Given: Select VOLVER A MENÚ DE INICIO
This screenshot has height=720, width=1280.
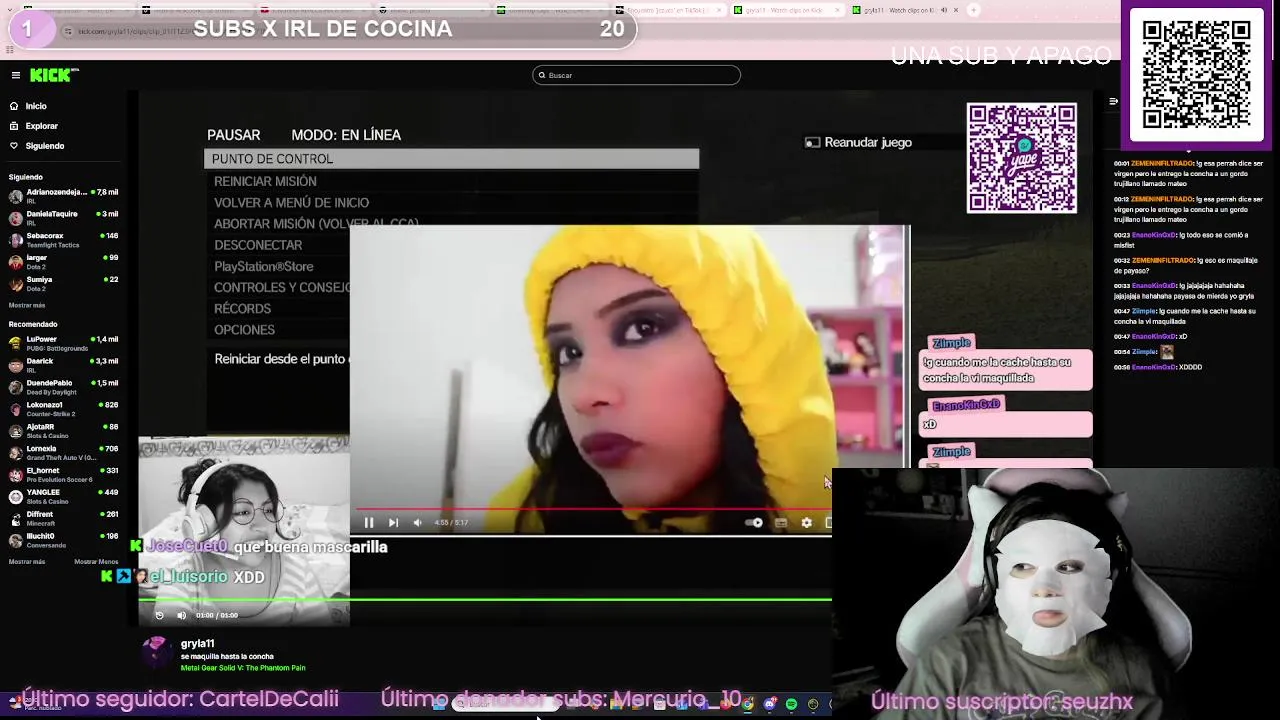Looking at the screenshot, I should coord(291,202).
